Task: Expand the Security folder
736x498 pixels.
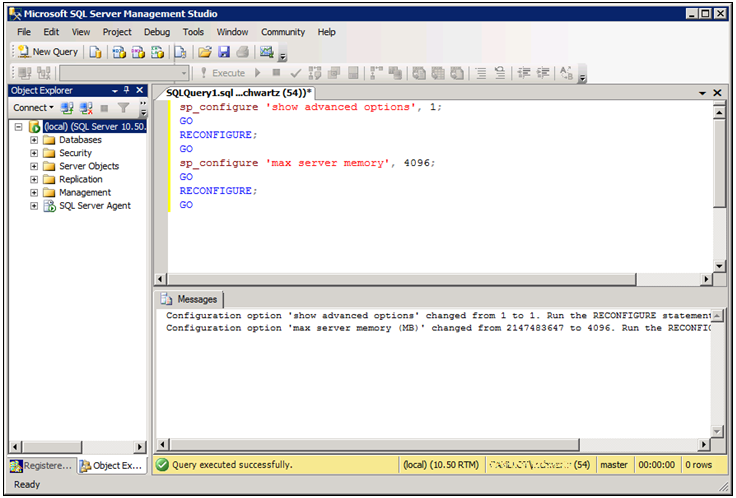Action: click(x=34, y=153)
